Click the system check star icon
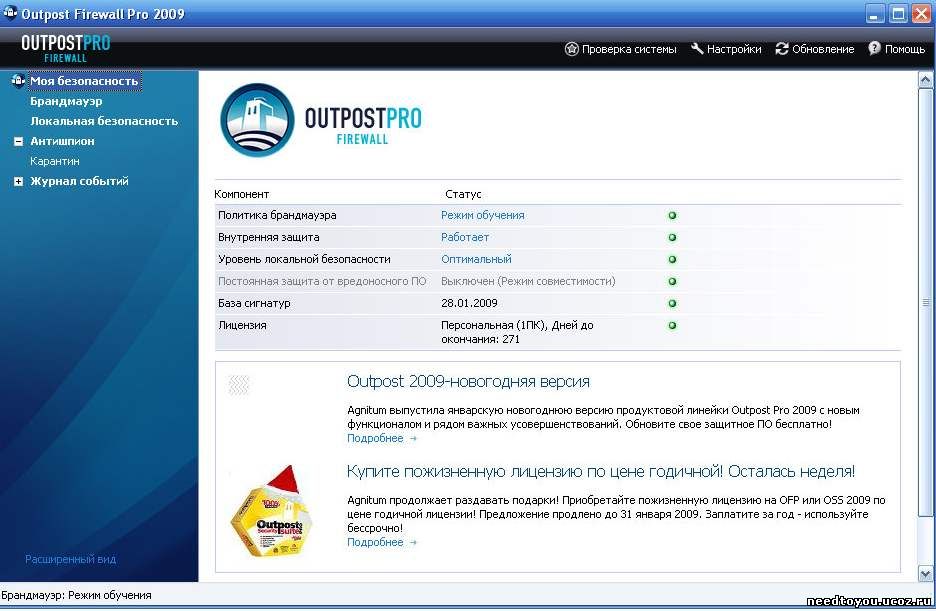The image size is (936, 611). (571, 49)
